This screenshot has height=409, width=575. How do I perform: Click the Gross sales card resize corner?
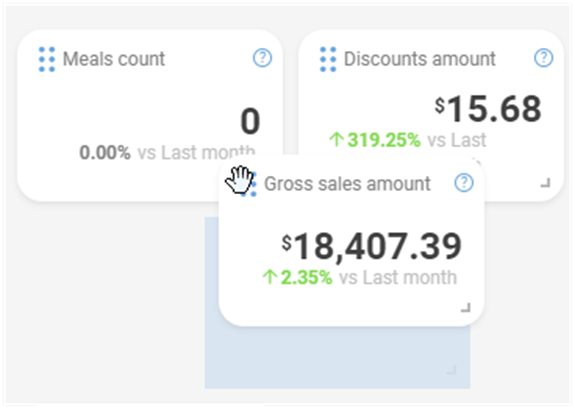pos(466,307)
